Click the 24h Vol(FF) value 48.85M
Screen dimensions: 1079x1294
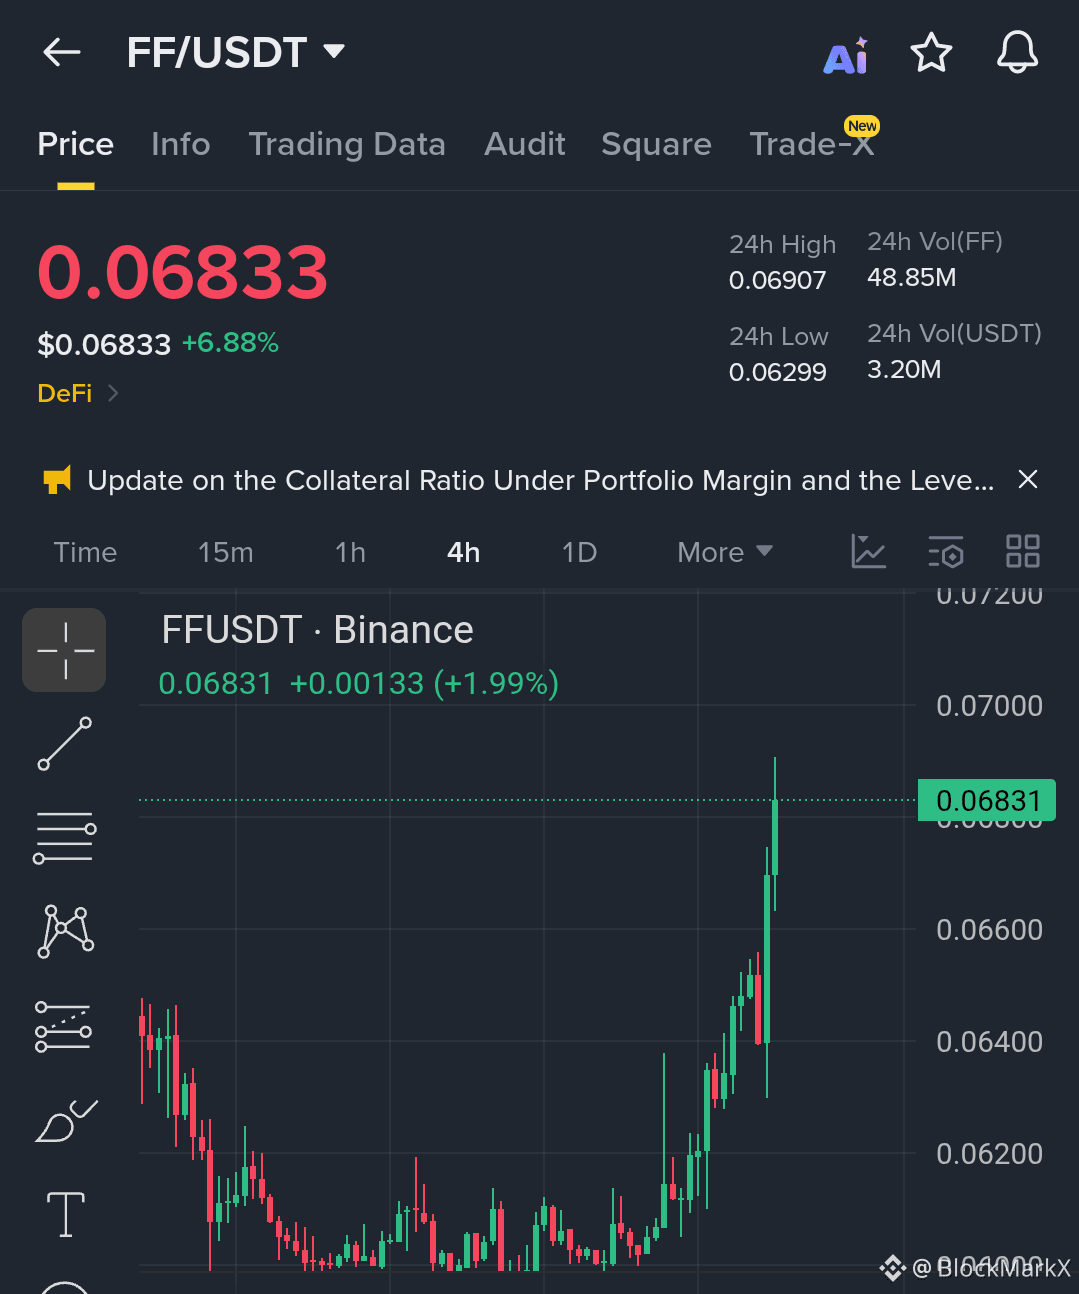[912, 277]
